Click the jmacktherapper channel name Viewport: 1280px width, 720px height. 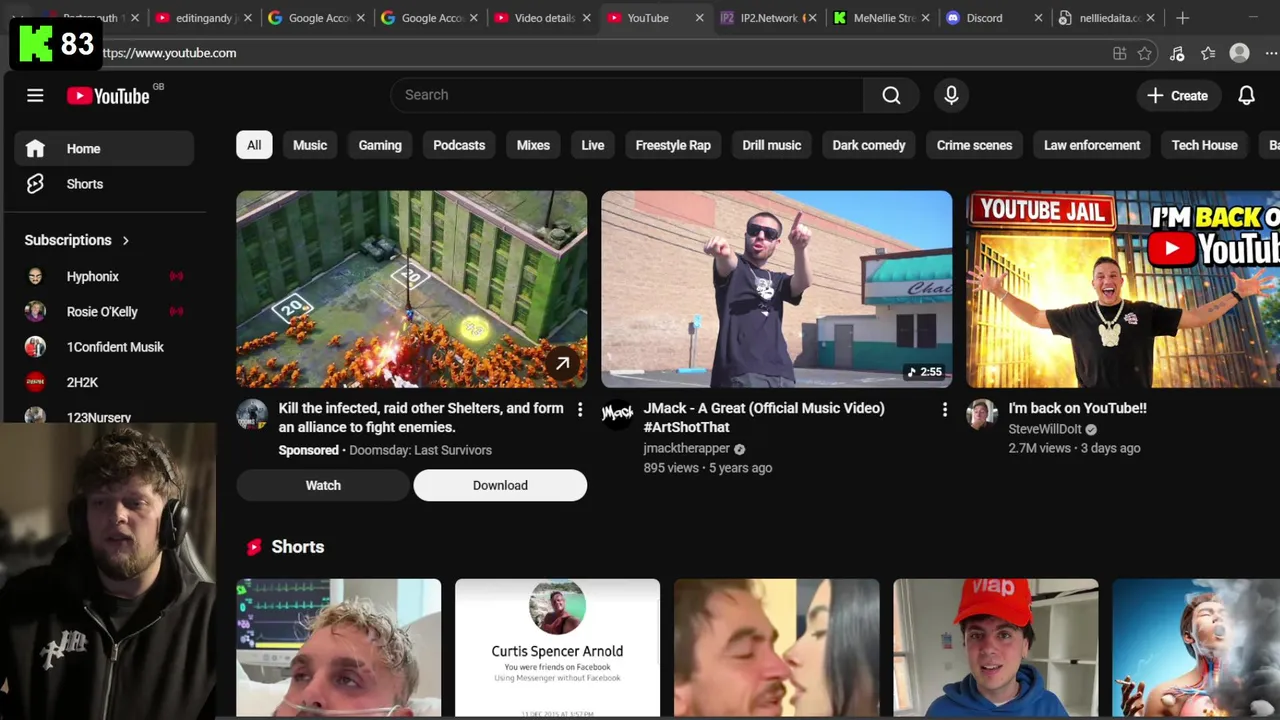(x=686, y=449)
